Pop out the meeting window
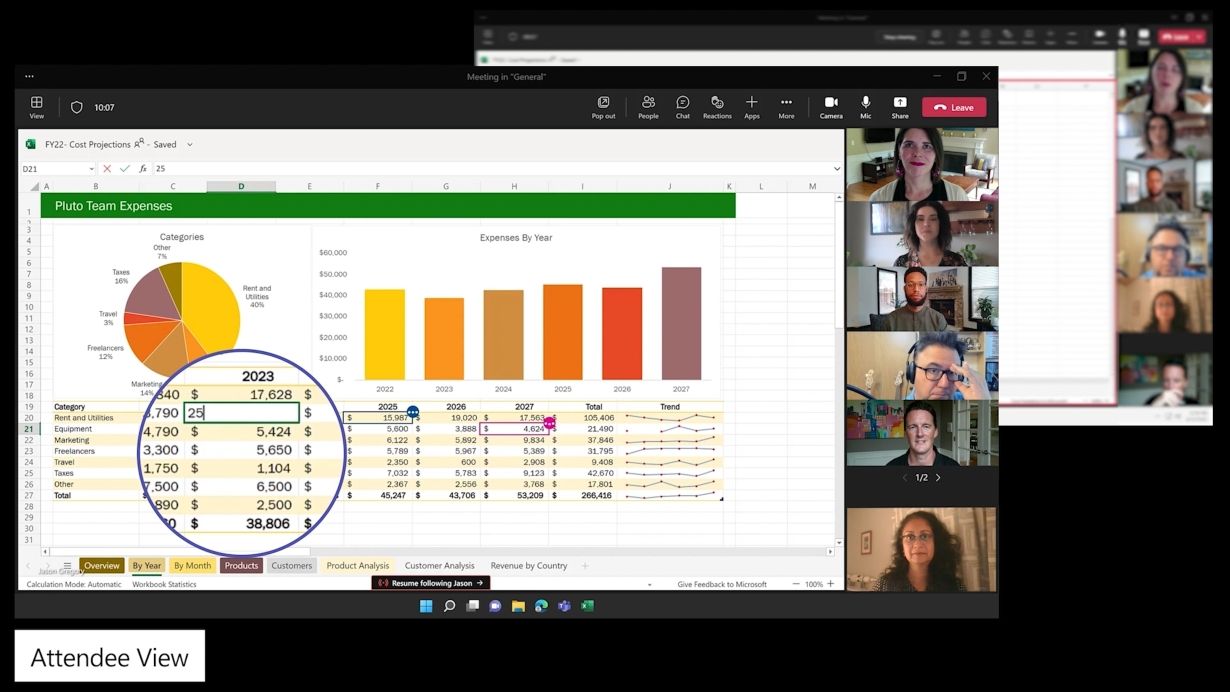 click(603, 105)
